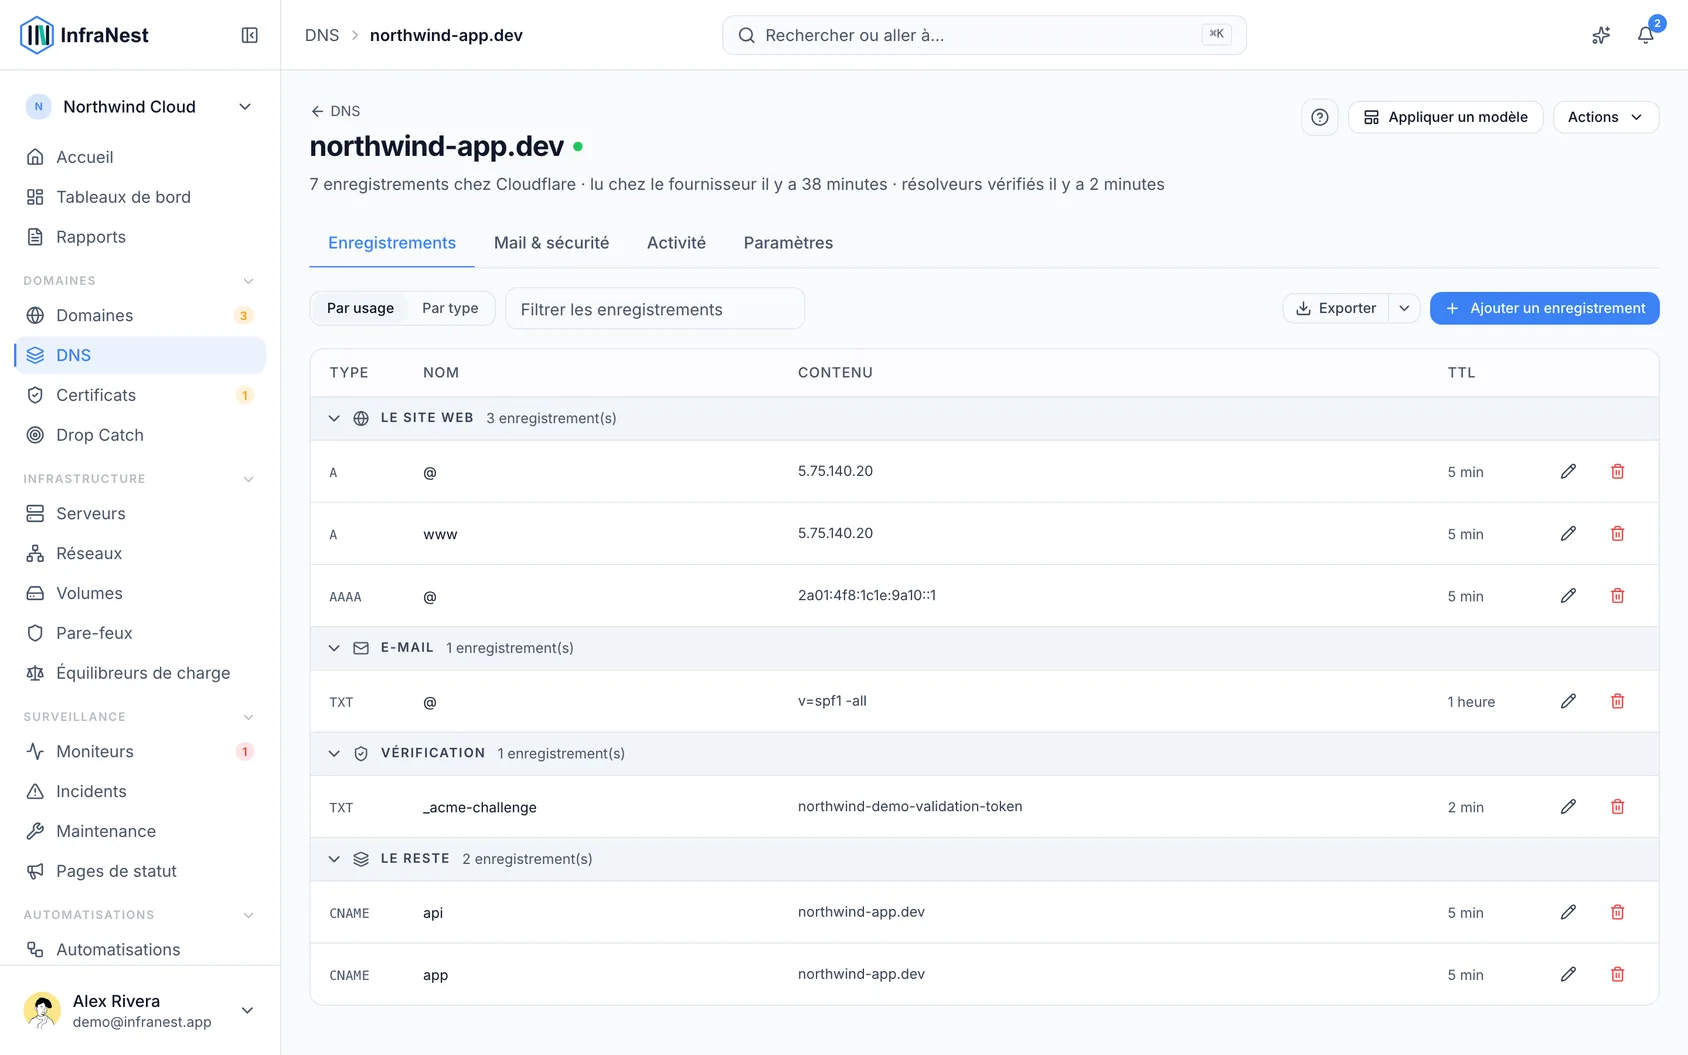Screen dimensions: 1688x1055
Task: Open Certificats in the sidebar
Action: tap(140, 395)
